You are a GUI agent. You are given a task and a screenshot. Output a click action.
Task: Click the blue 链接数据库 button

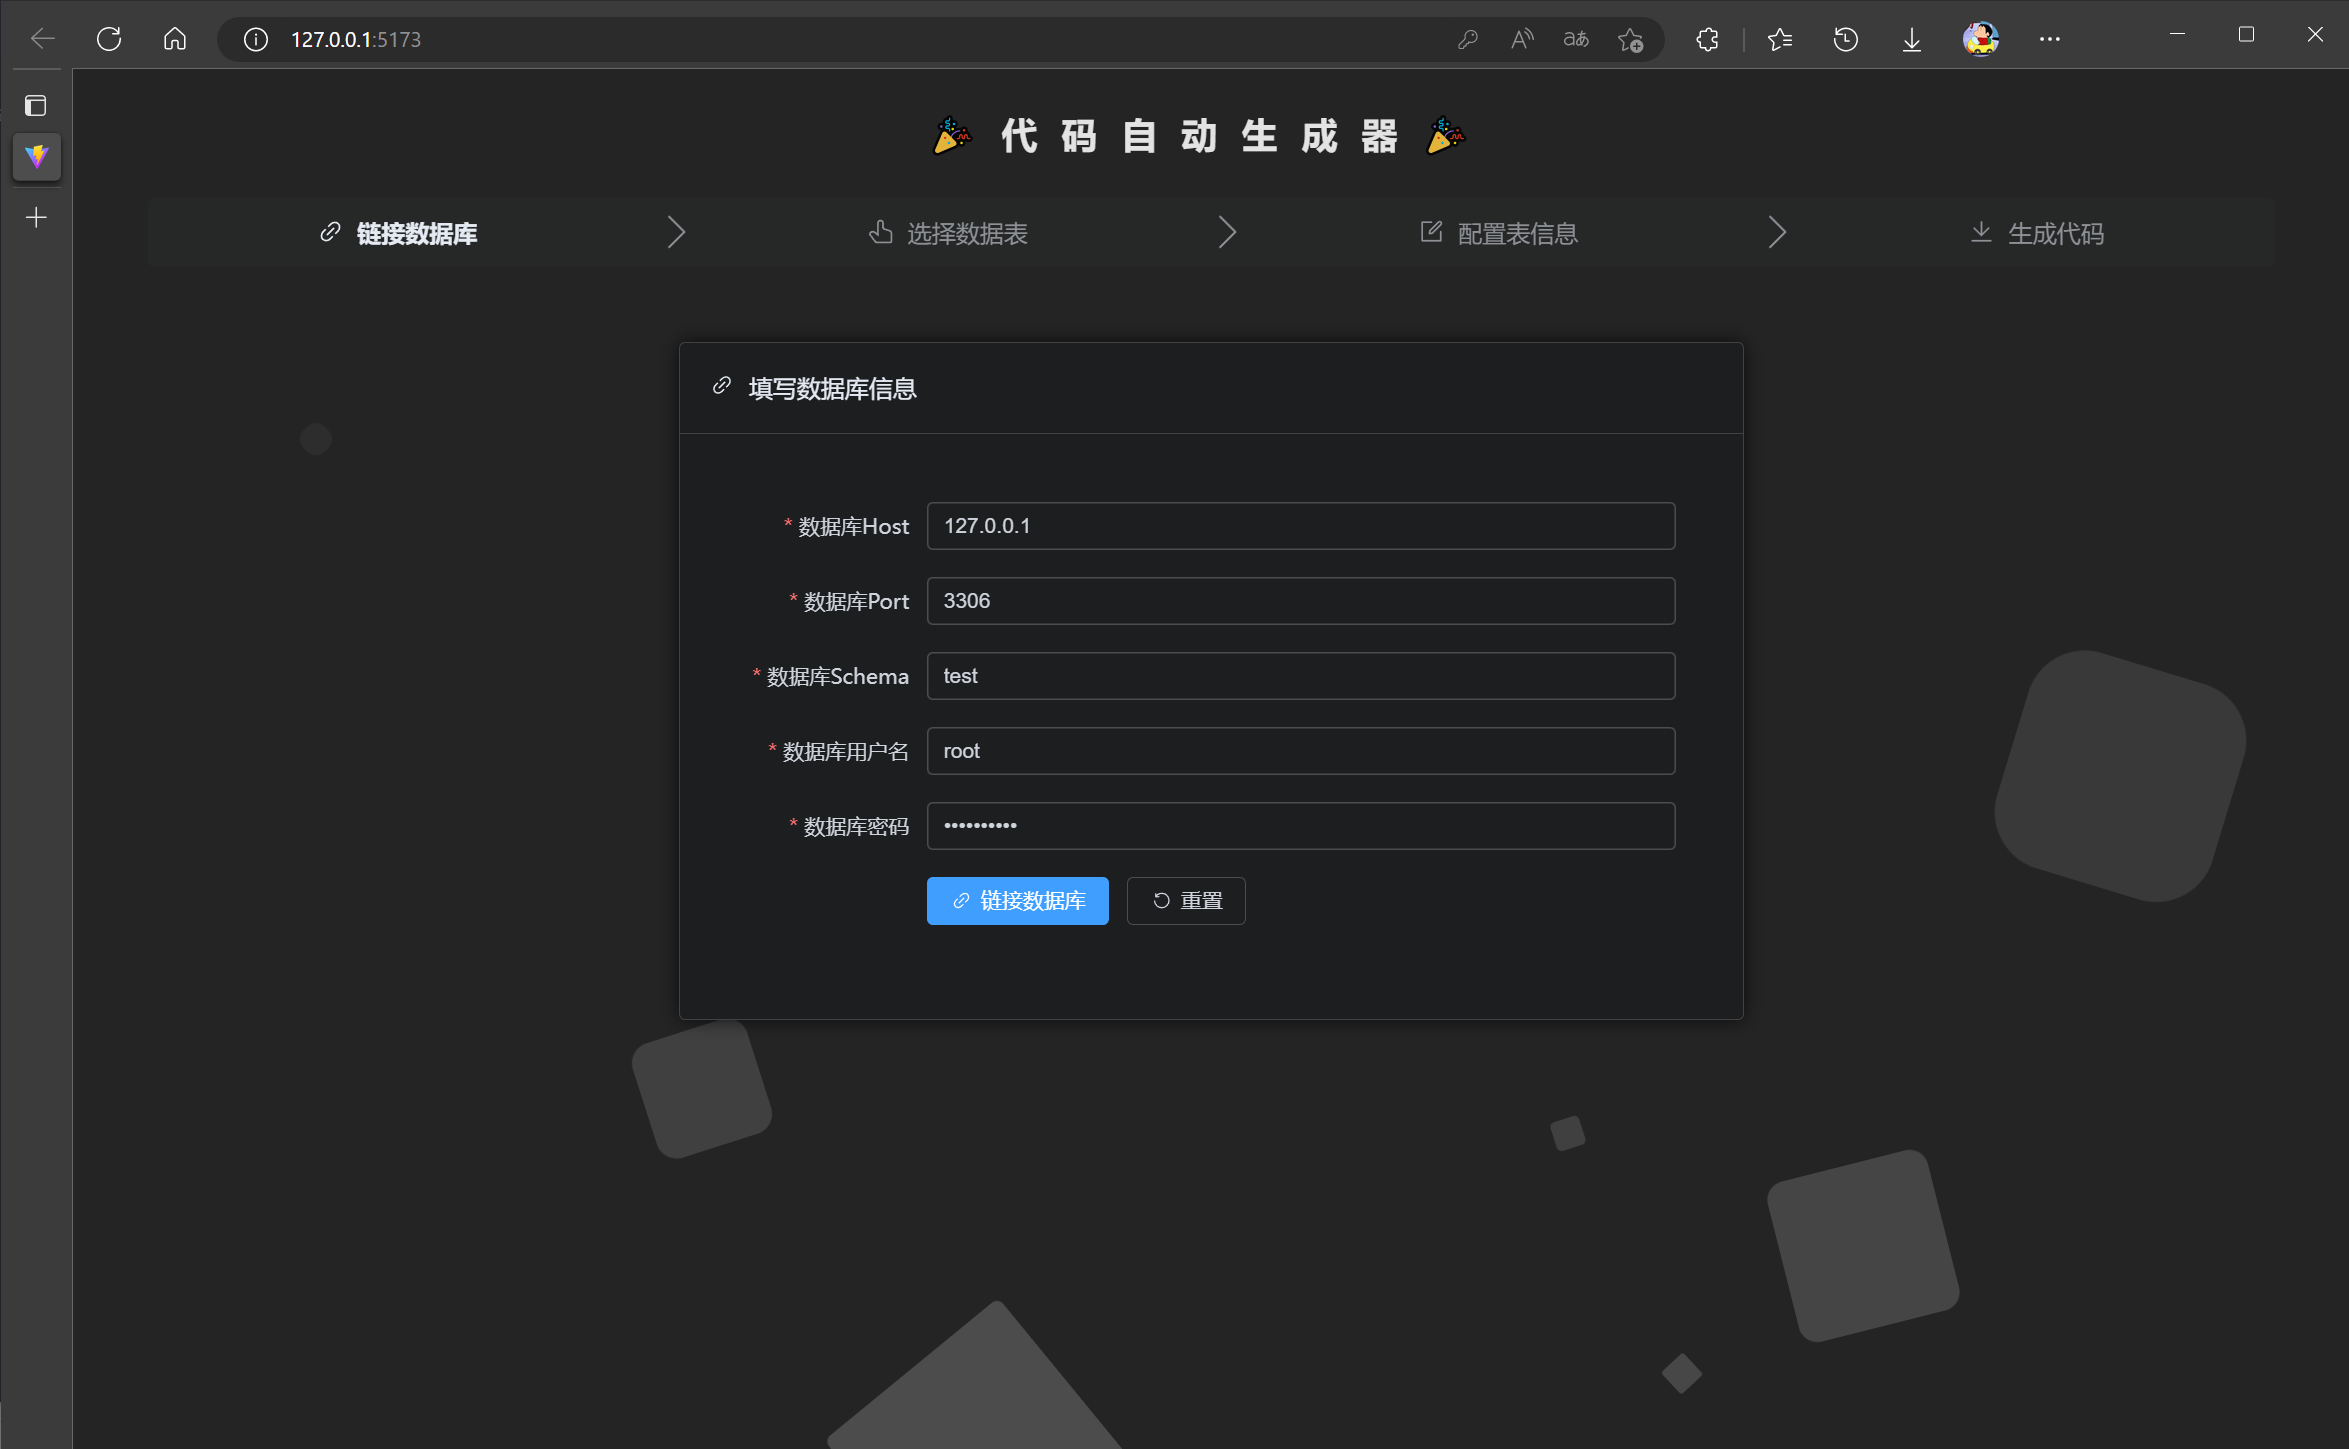click(x=1018, y=901)
